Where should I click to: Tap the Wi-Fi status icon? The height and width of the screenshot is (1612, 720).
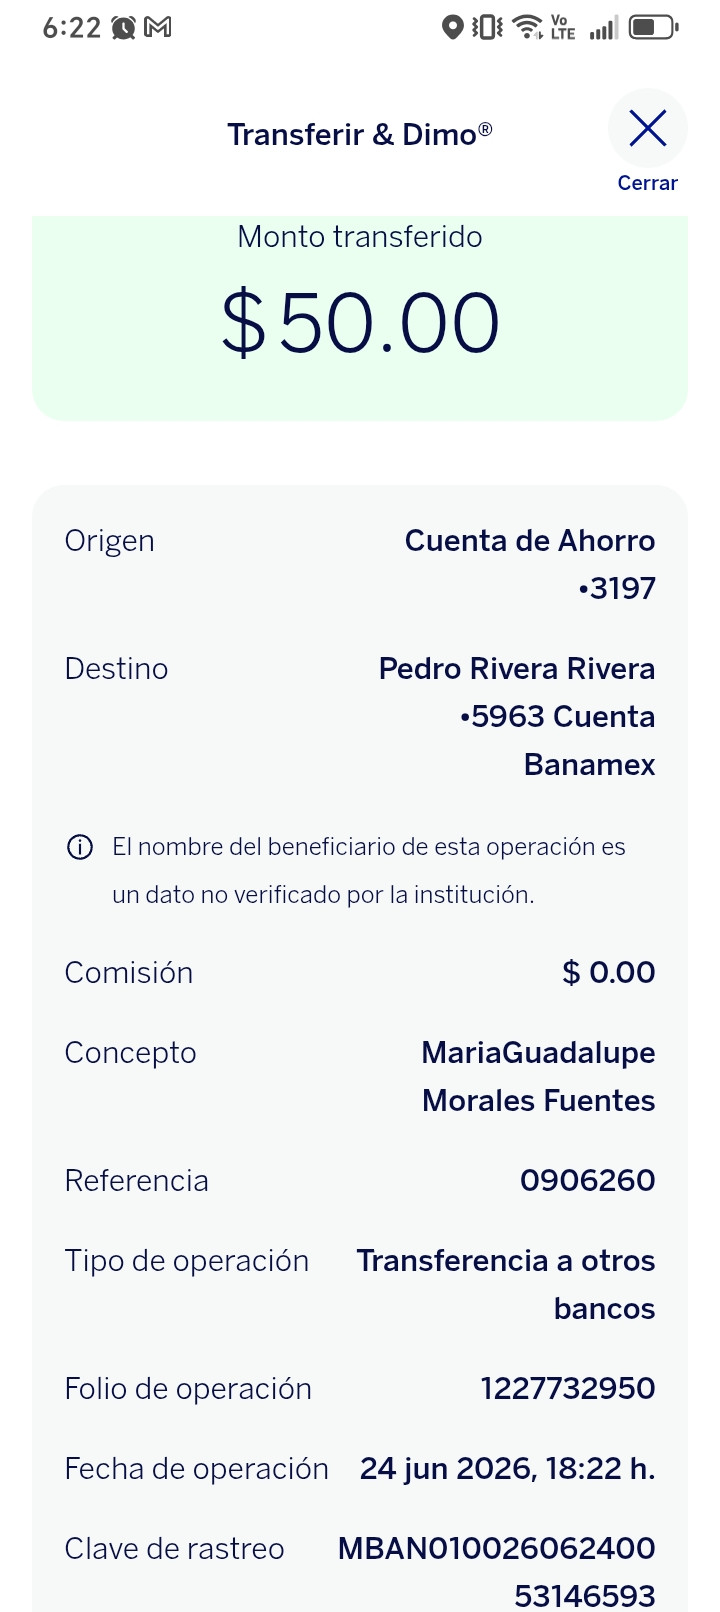tap(527, 28)
